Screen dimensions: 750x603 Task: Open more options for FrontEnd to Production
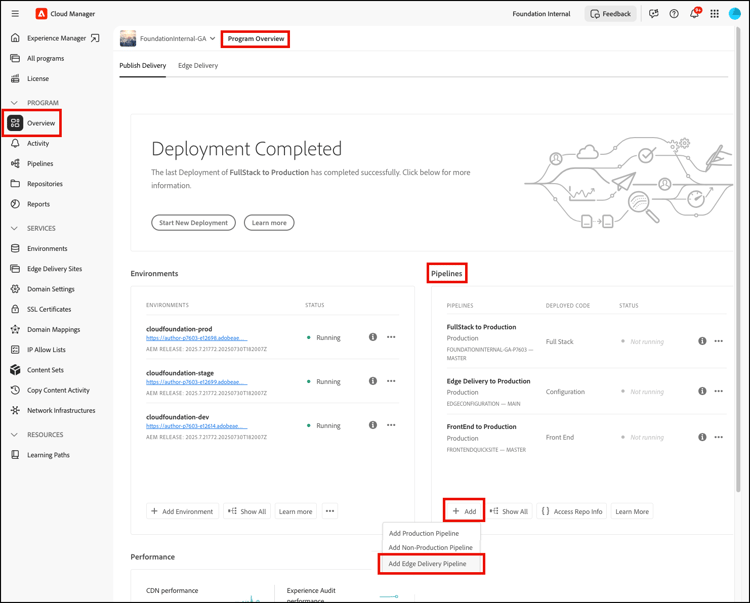coord(719,437)
